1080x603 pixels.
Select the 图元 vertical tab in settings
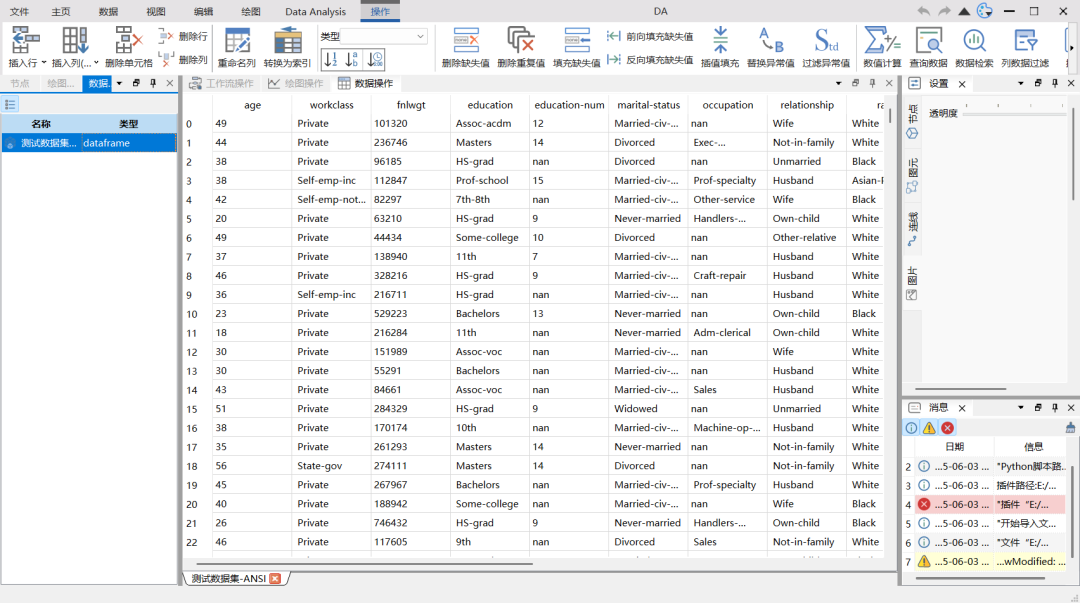coord(913,176)
